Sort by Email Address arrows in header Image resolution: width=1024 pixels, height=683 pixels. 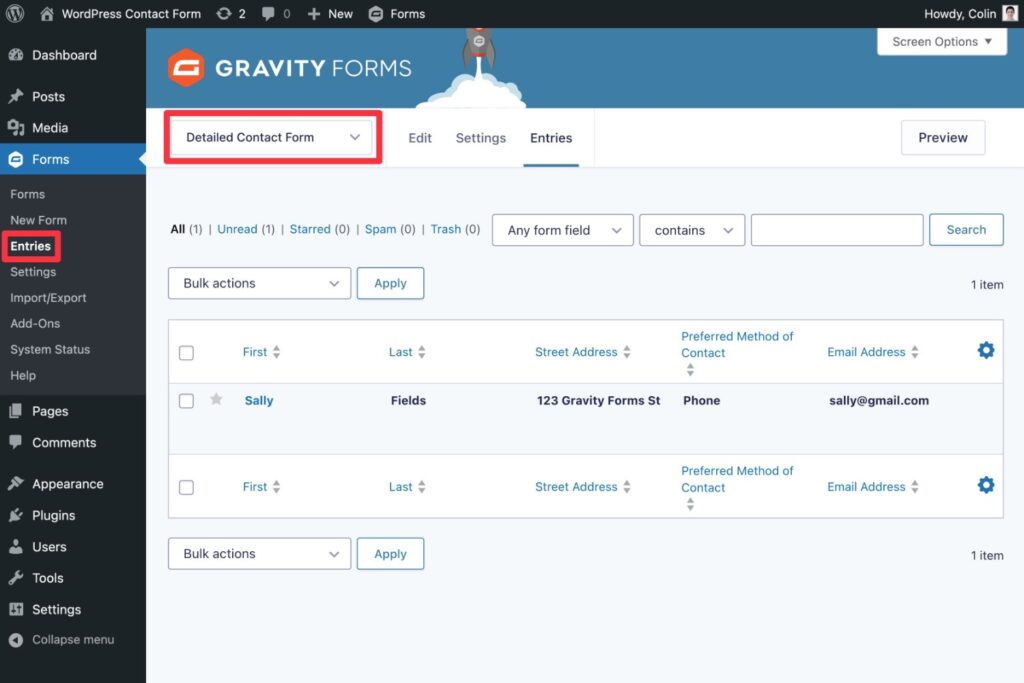915,352
